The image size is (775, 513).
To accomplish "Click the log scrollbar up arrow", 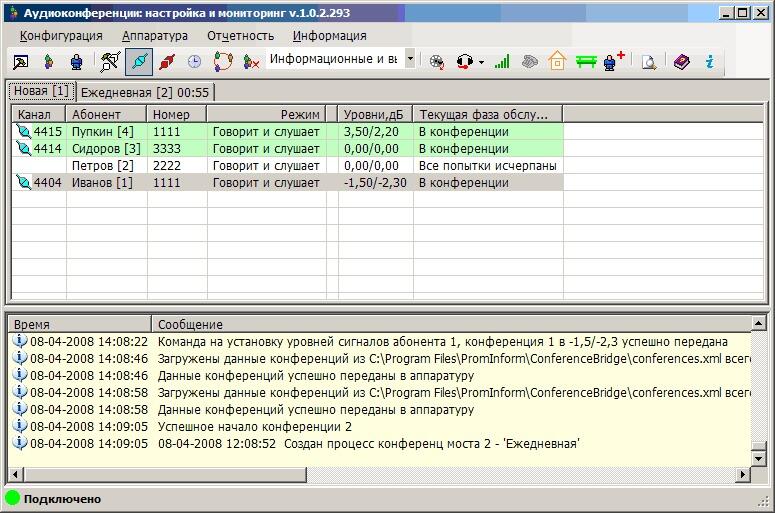I will tap(758, 323).
